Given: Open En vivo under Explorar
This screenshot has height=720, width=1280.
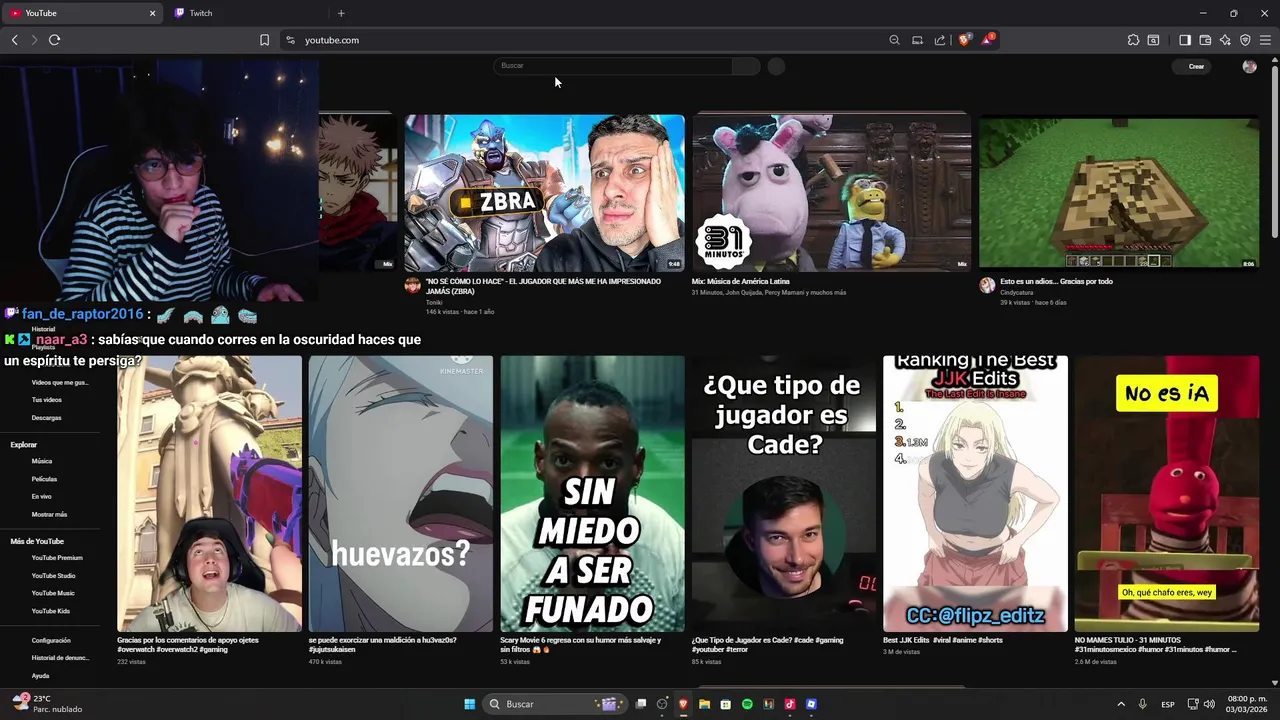Looking at the screenshot, I should pyautogui.click(x=42, y=496).
